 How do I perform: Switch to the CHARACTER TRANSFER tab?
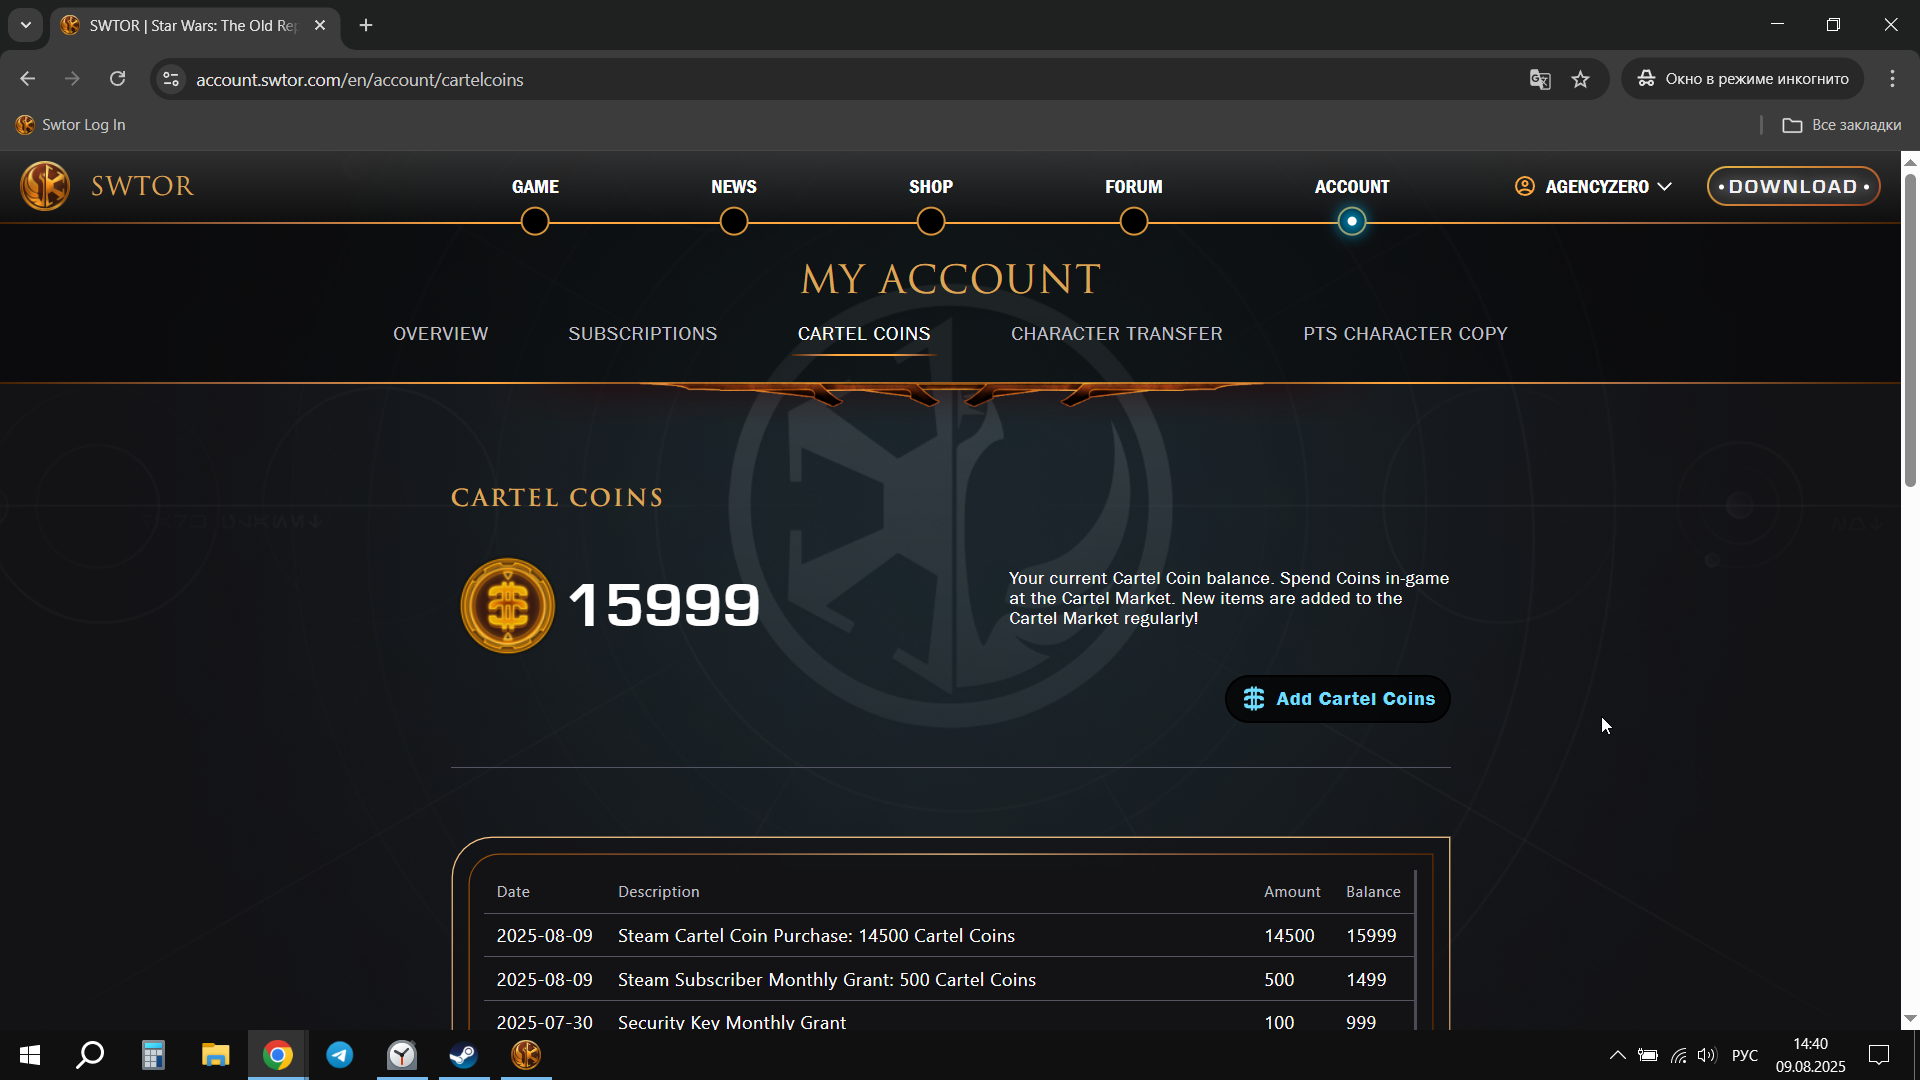click(1116, 334)
